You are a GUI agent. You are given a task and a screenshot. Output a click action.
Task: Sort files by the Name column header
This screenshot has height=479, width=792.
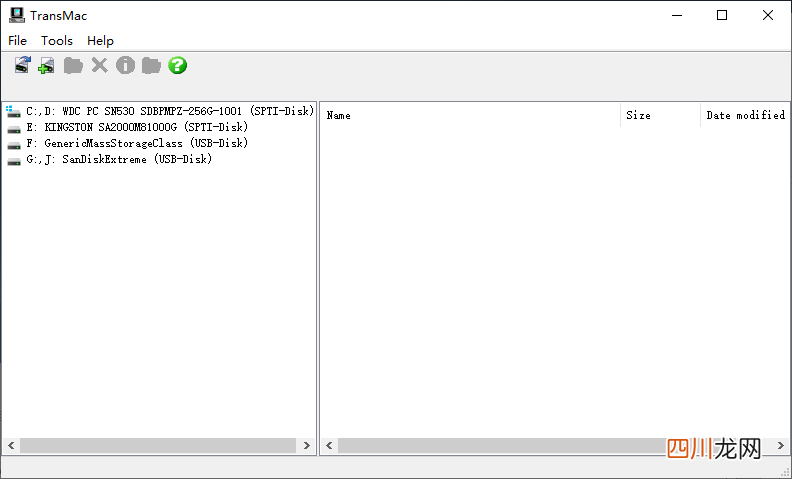point(471,115)
